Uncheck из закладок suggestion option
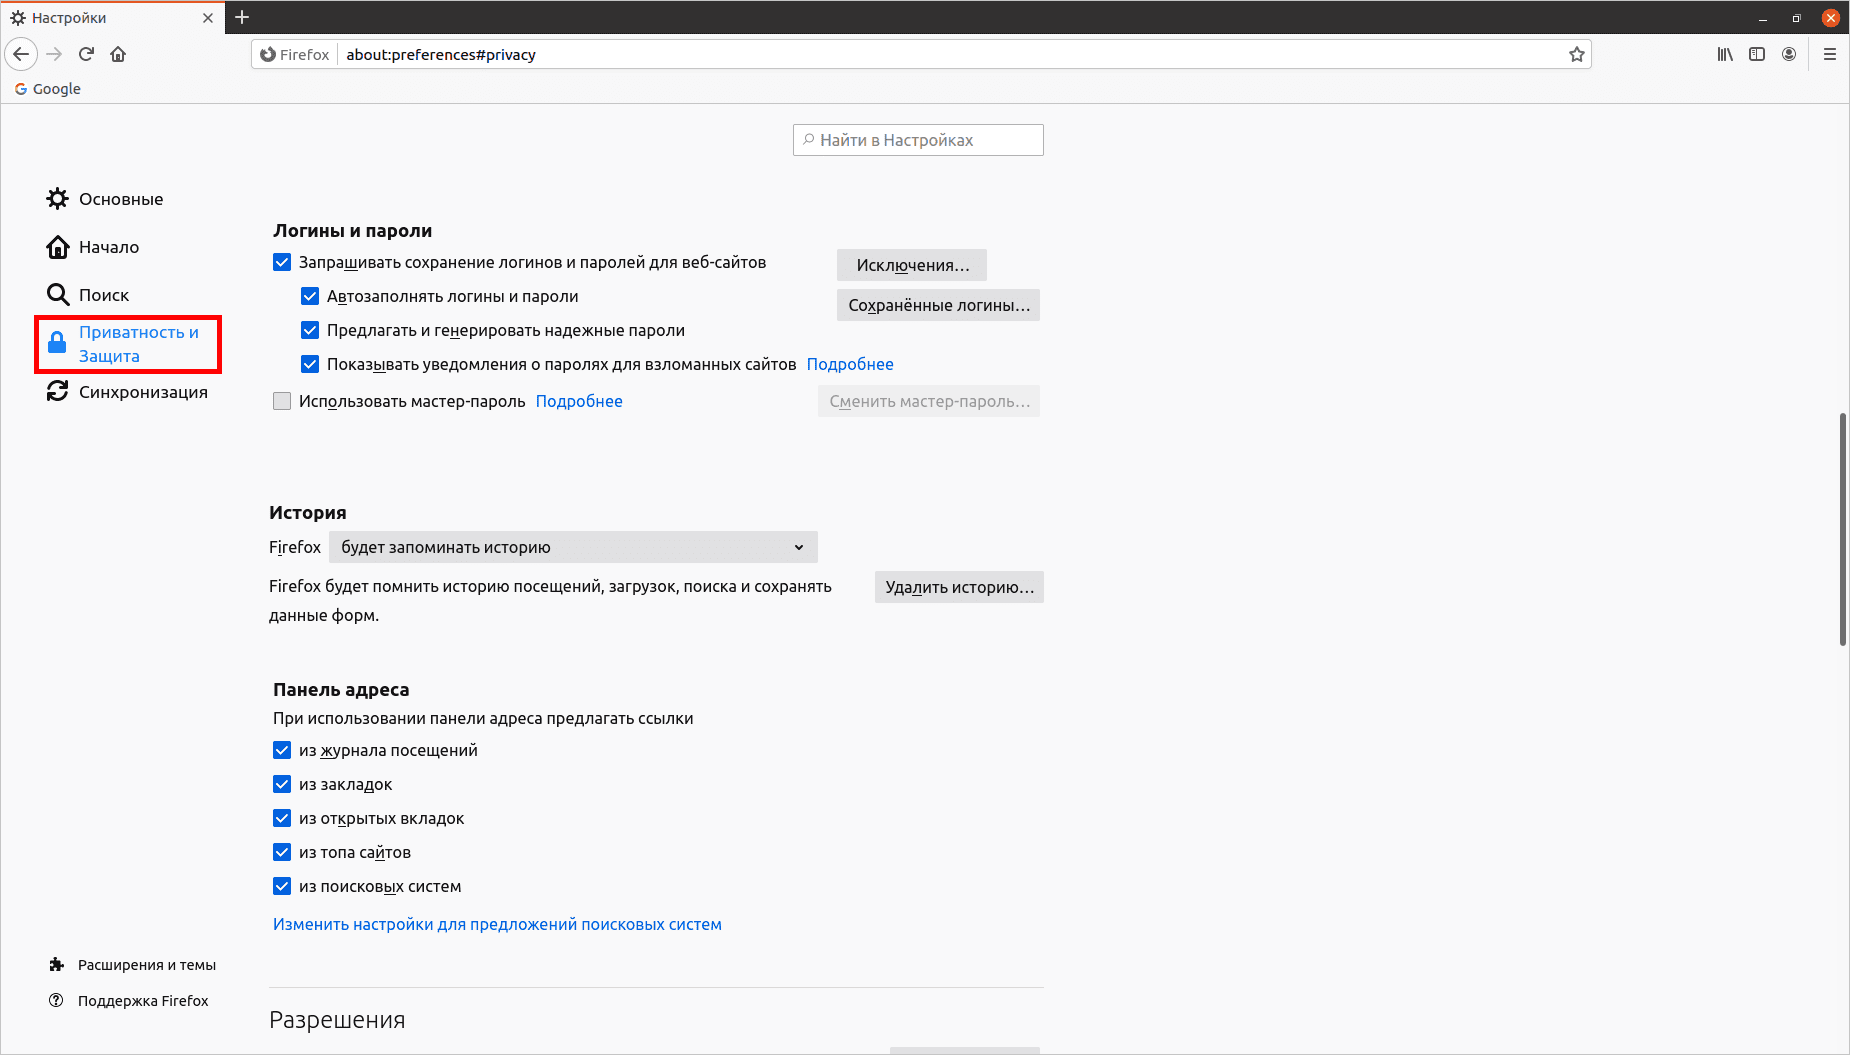The height and width of the screenshot is (1055, 1850). coord(282,784)
